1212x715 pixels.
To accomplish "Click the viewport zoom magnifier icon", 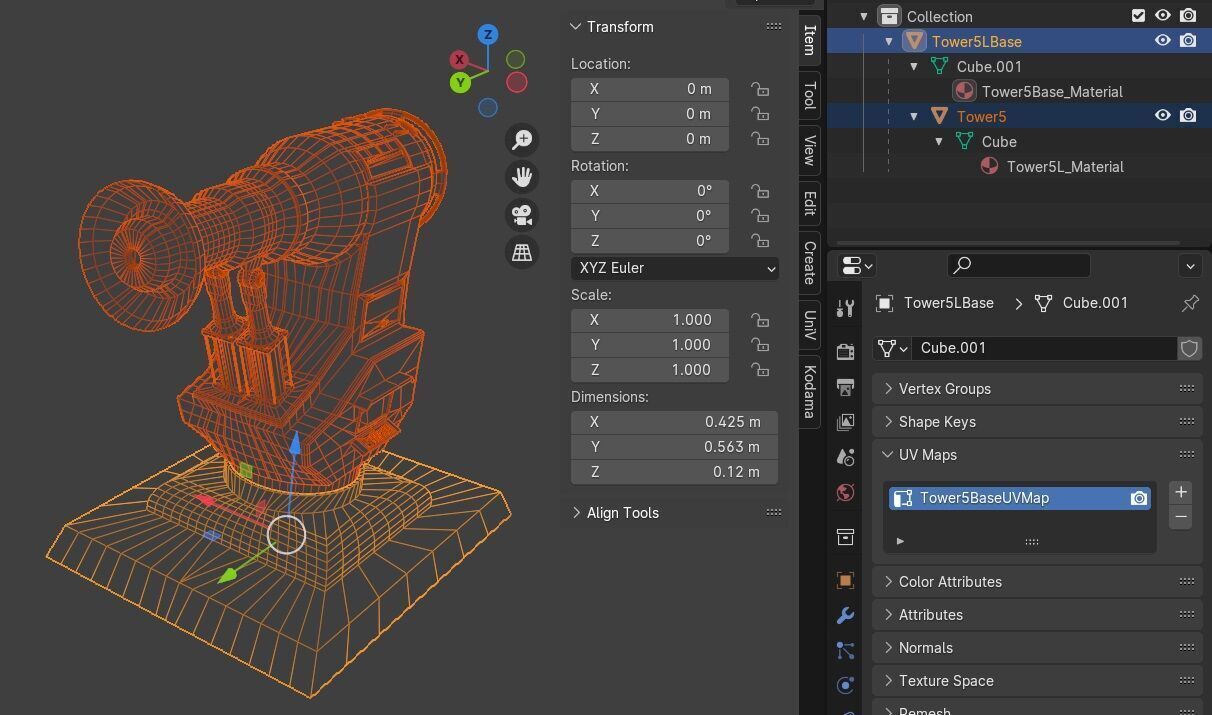I will [522, 139].
